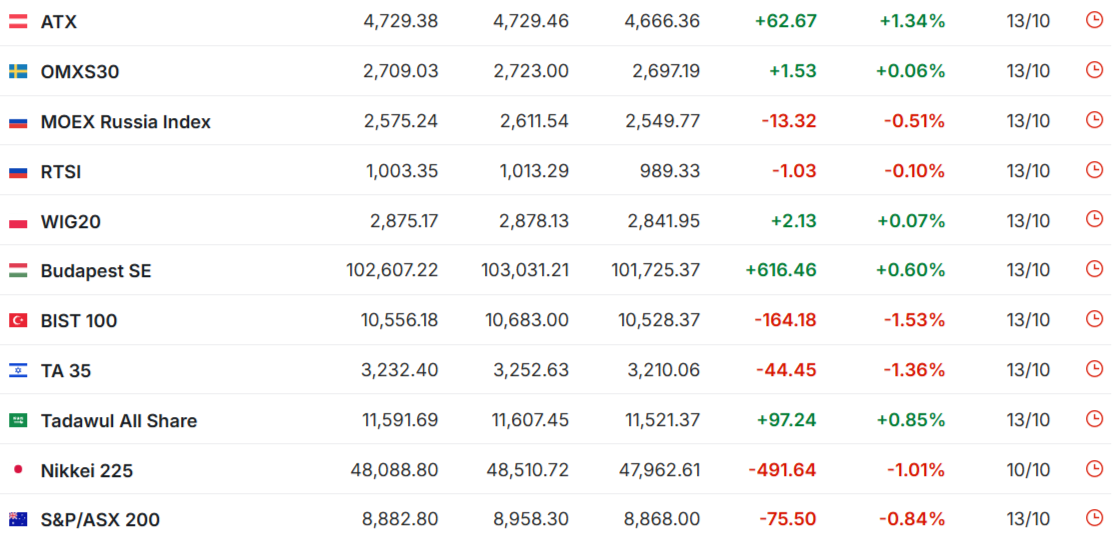
Task: Click the WIG20 row clock icon
Action: (x=1094, y=220)
